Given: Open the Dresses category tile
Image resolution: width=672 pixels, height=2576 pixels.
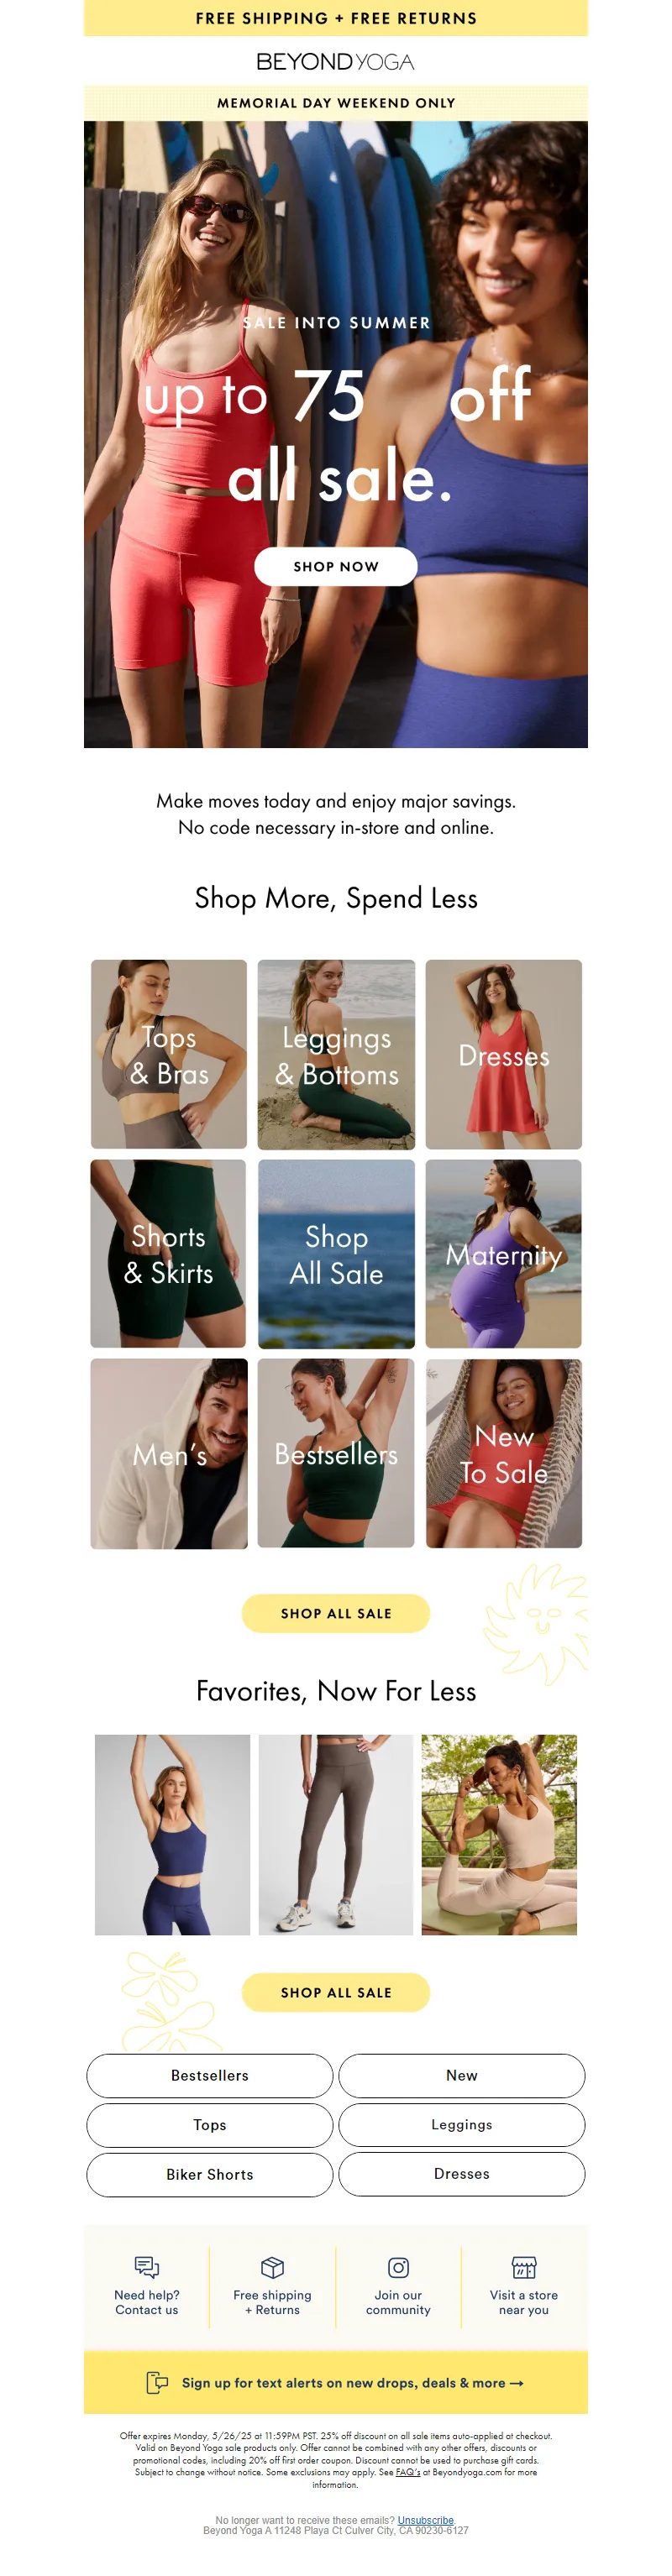Looking at the screenshot, I should pyautogui.click(x=504, y=1054).
